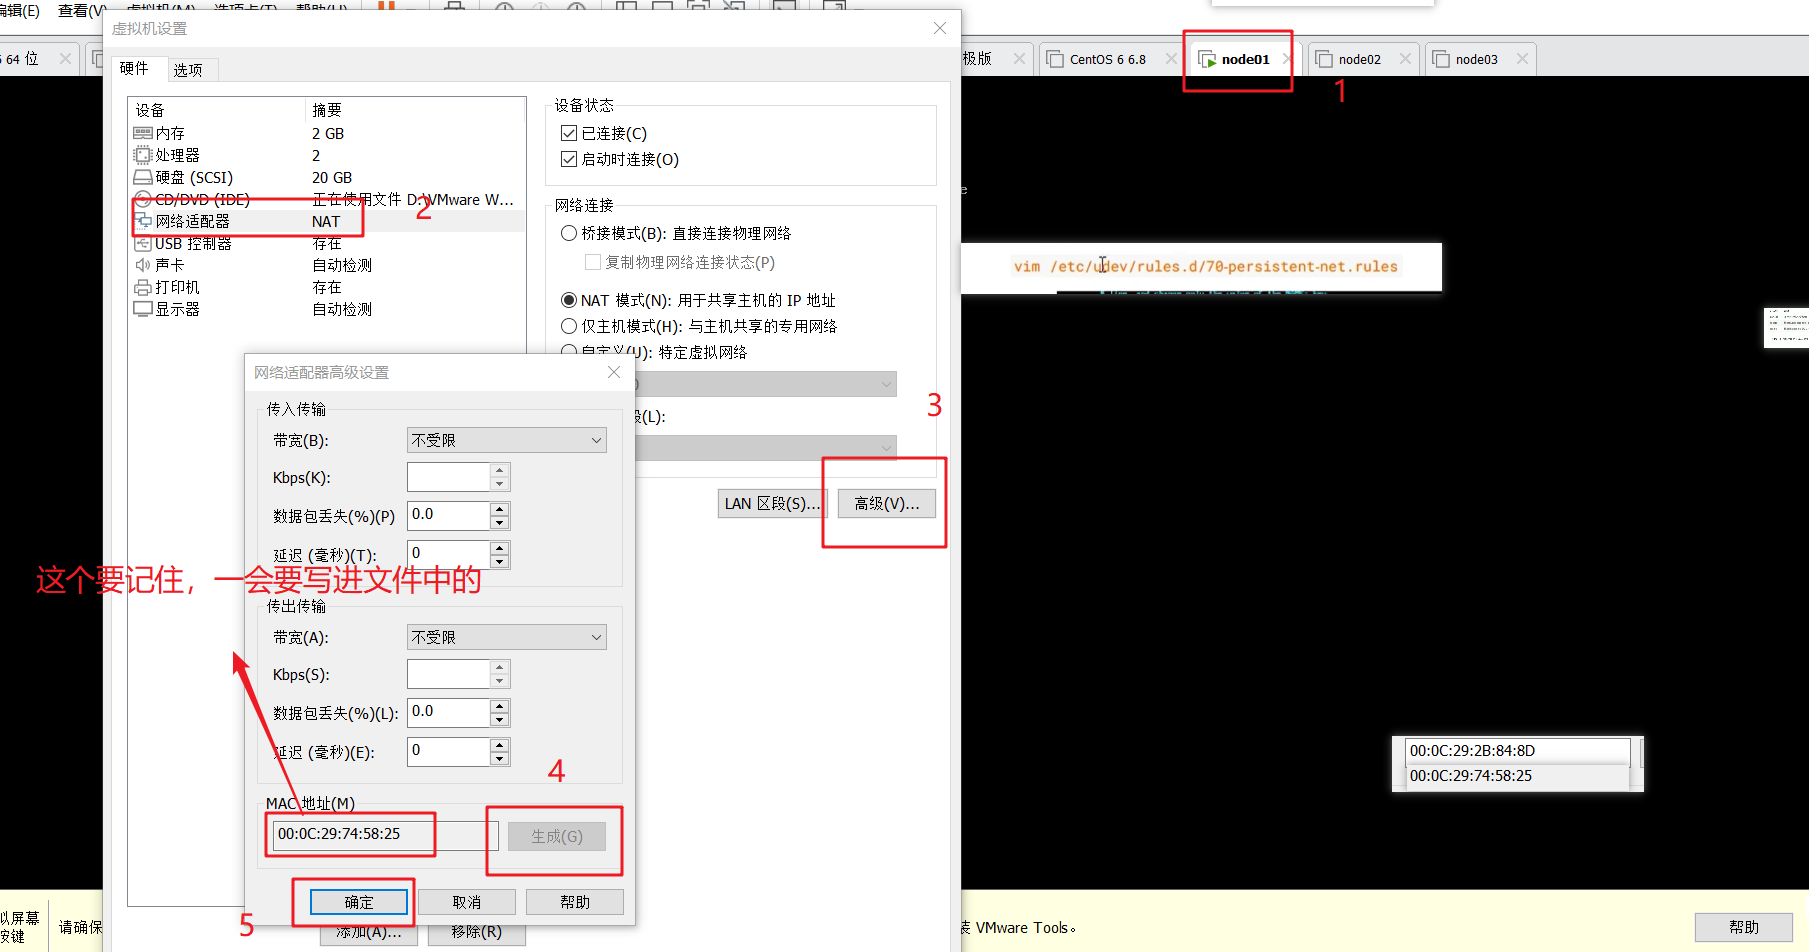
Task: Click the outgoing 延迟 (毫秒)(E) field
Action: (449, 752)
